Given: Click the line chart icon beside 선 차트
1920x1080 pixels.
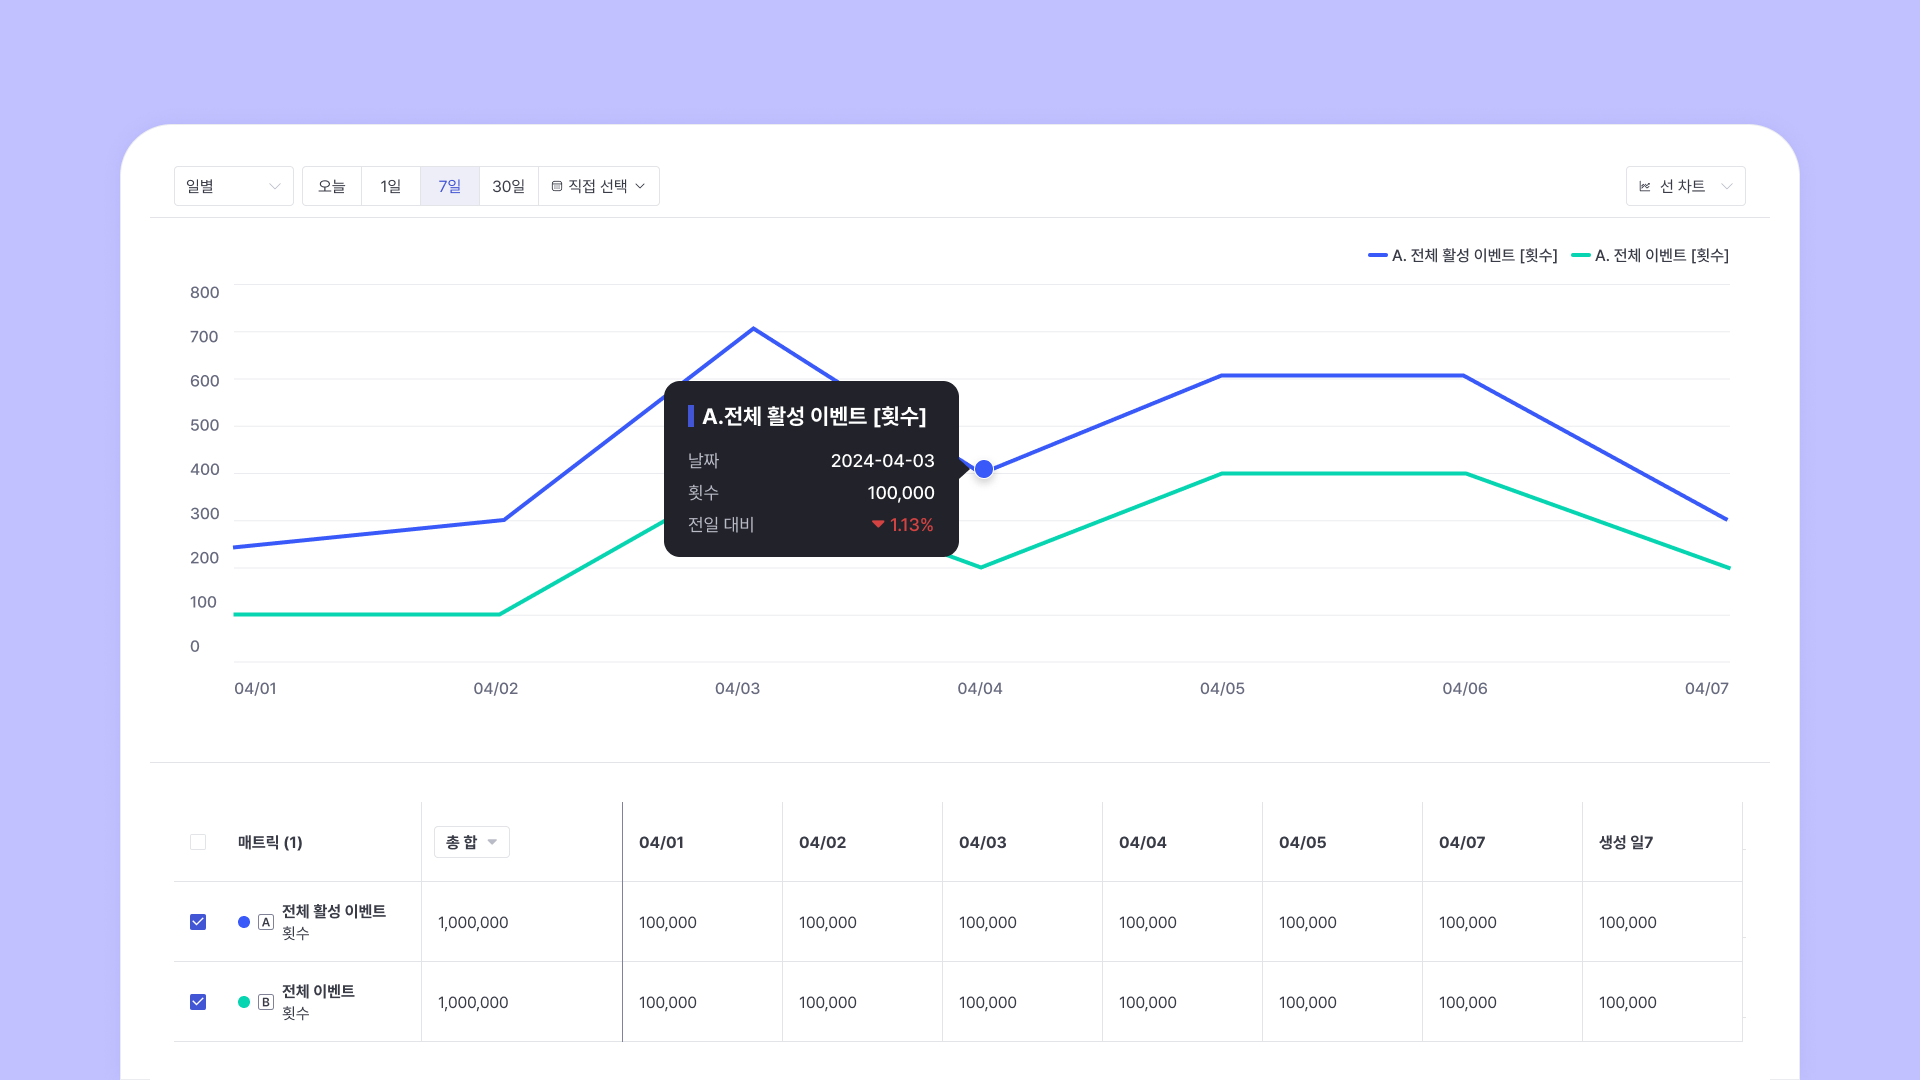Looking at the screenshot, I should click(1645, 187).
